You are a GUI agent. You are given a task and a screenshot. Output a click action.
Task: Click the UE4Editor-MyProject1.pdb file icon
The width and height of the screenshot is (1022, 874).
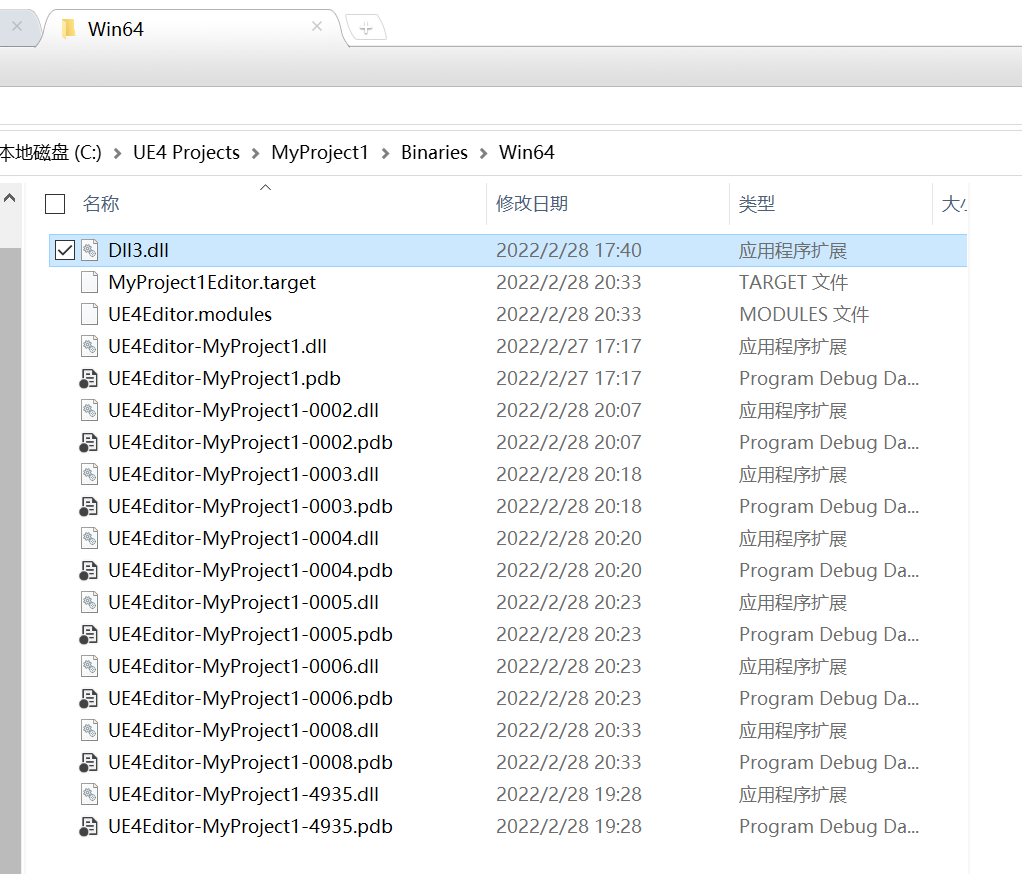(89, 378)
